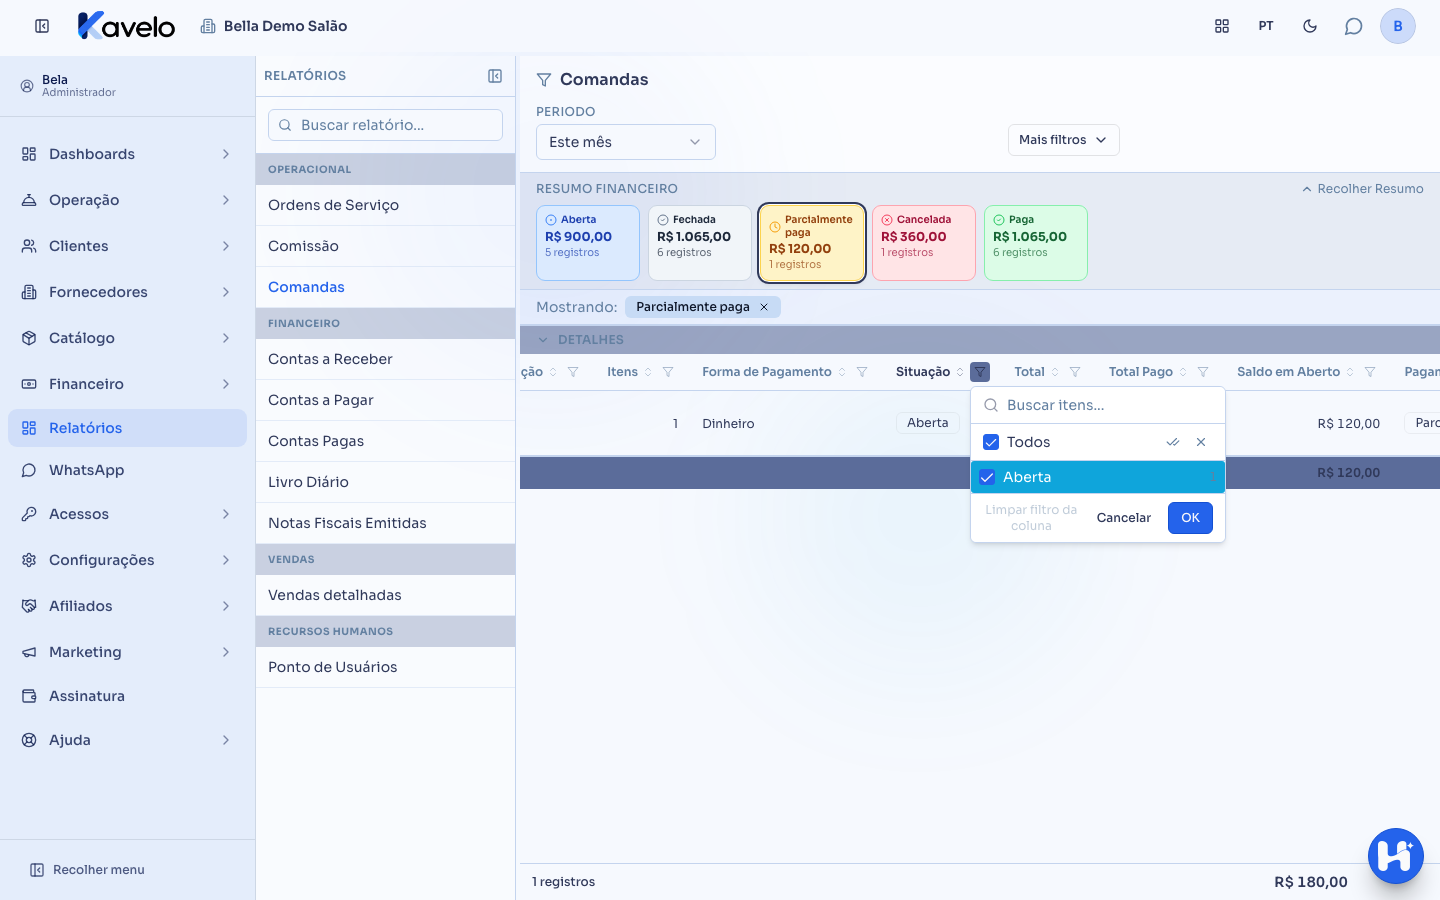Uncheck the Aberta checkbox

987,477
